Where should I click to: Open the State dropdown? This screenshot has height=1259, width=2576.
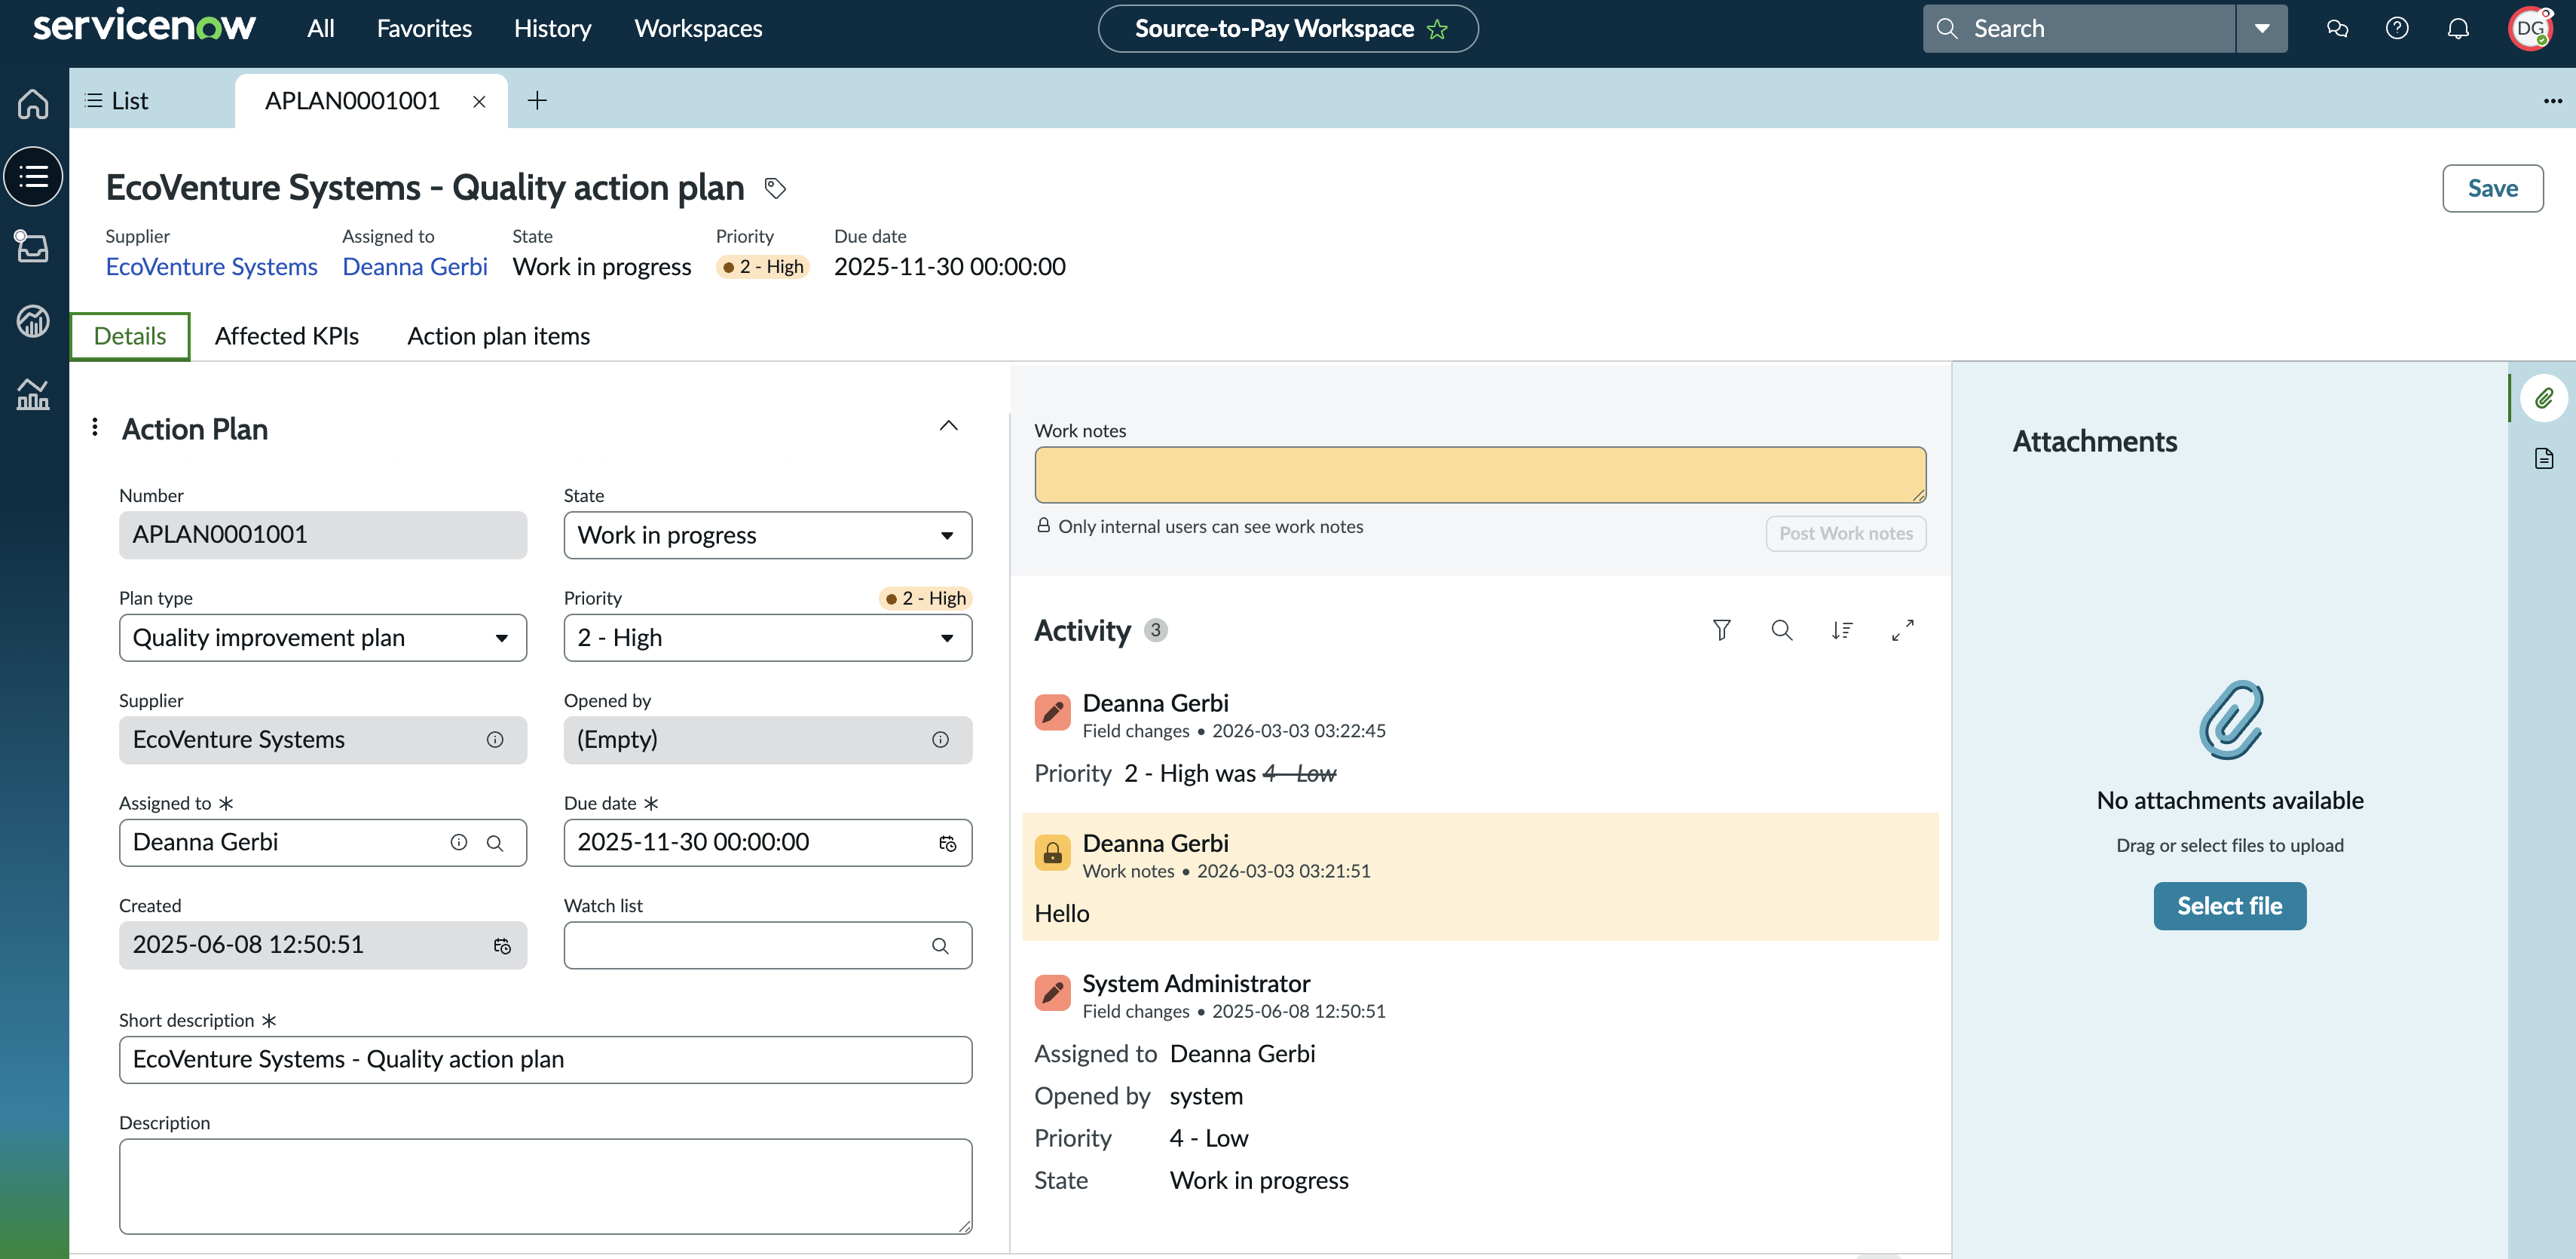pos(768,535)
